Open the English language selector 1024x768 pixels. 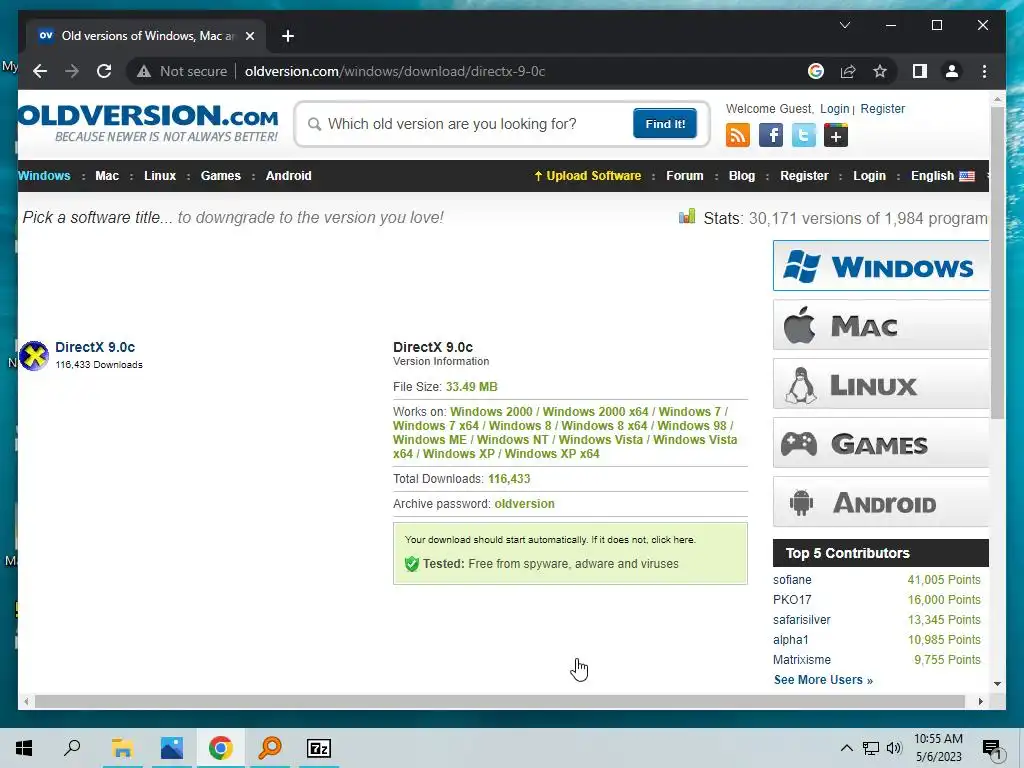coord(942,176)
